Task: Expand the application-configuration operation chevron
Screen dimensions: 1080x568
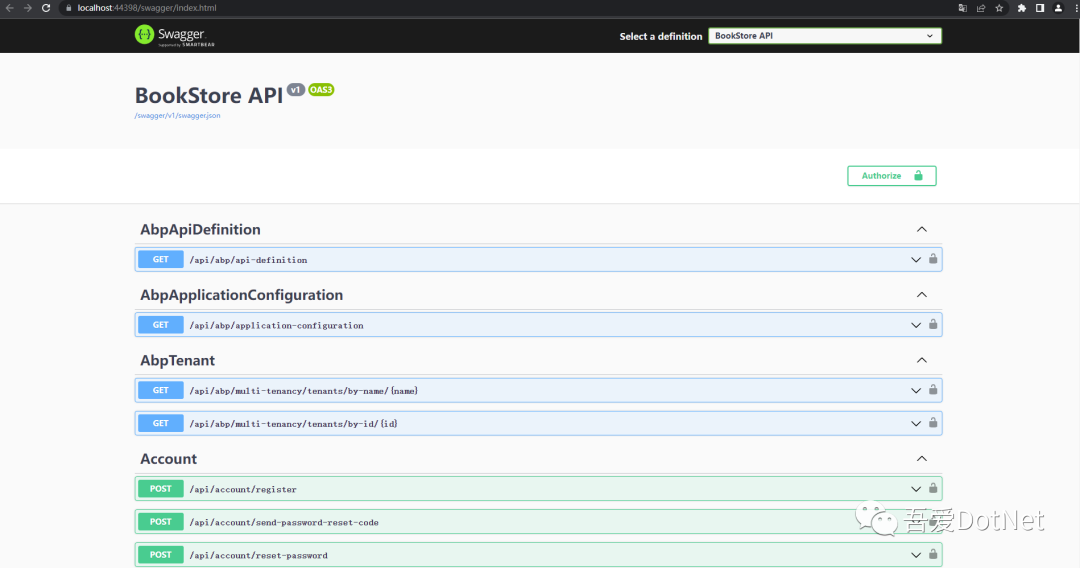Action: pyautogui.click(x=915, y=325)
